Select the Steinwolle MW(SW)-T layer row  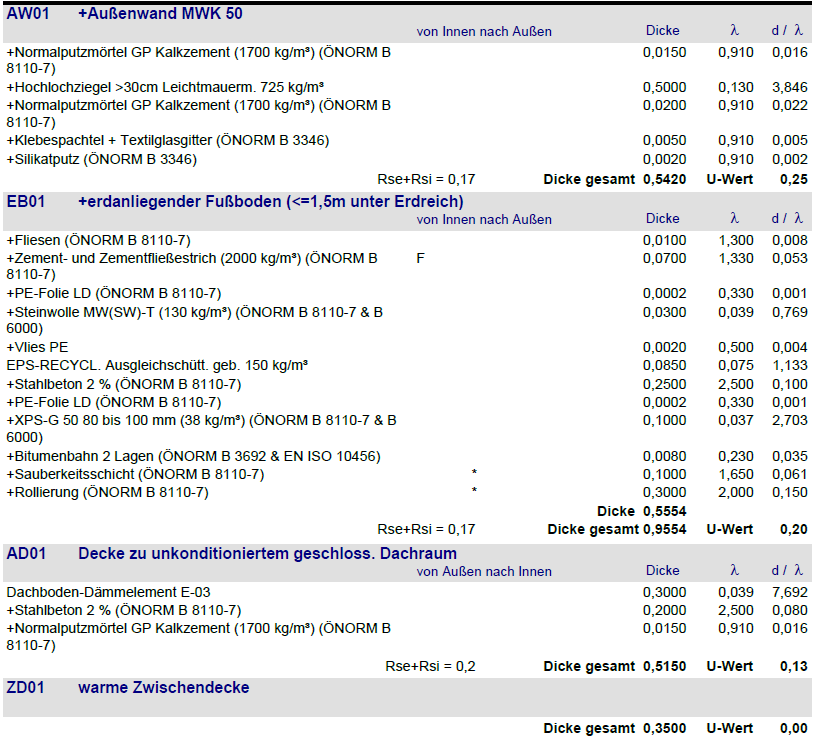(195, 313)
